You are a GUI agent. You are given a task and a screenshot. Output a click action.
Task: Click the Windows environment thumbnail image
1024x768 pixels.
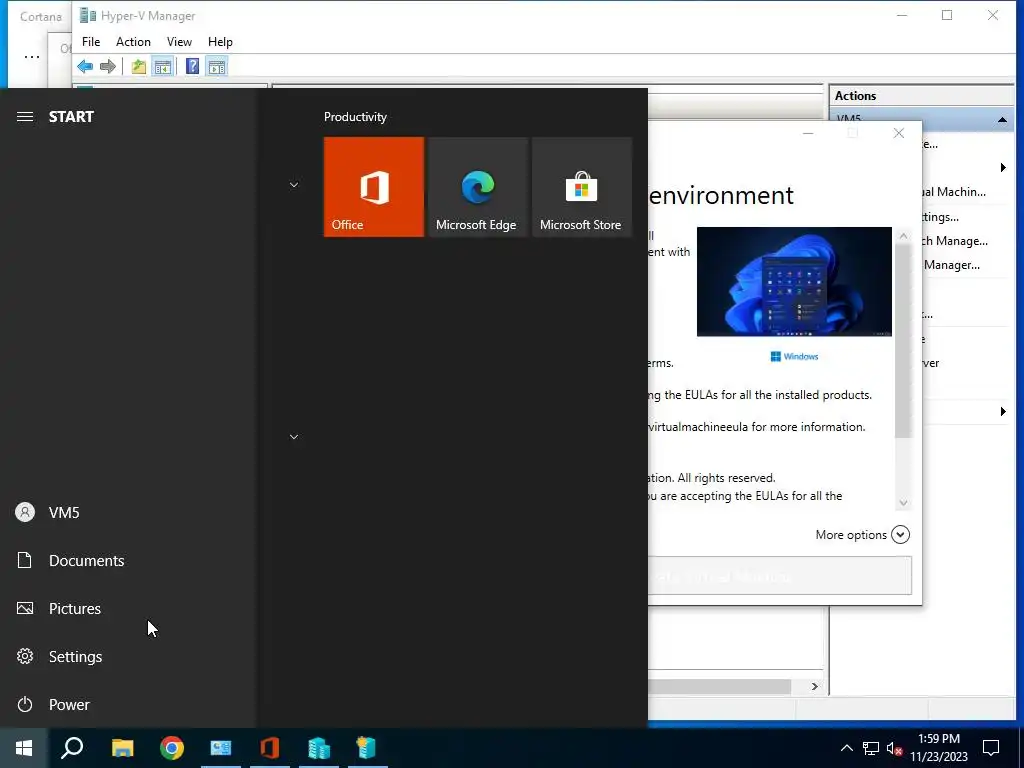pyautogui.click(x=794, y=281)
